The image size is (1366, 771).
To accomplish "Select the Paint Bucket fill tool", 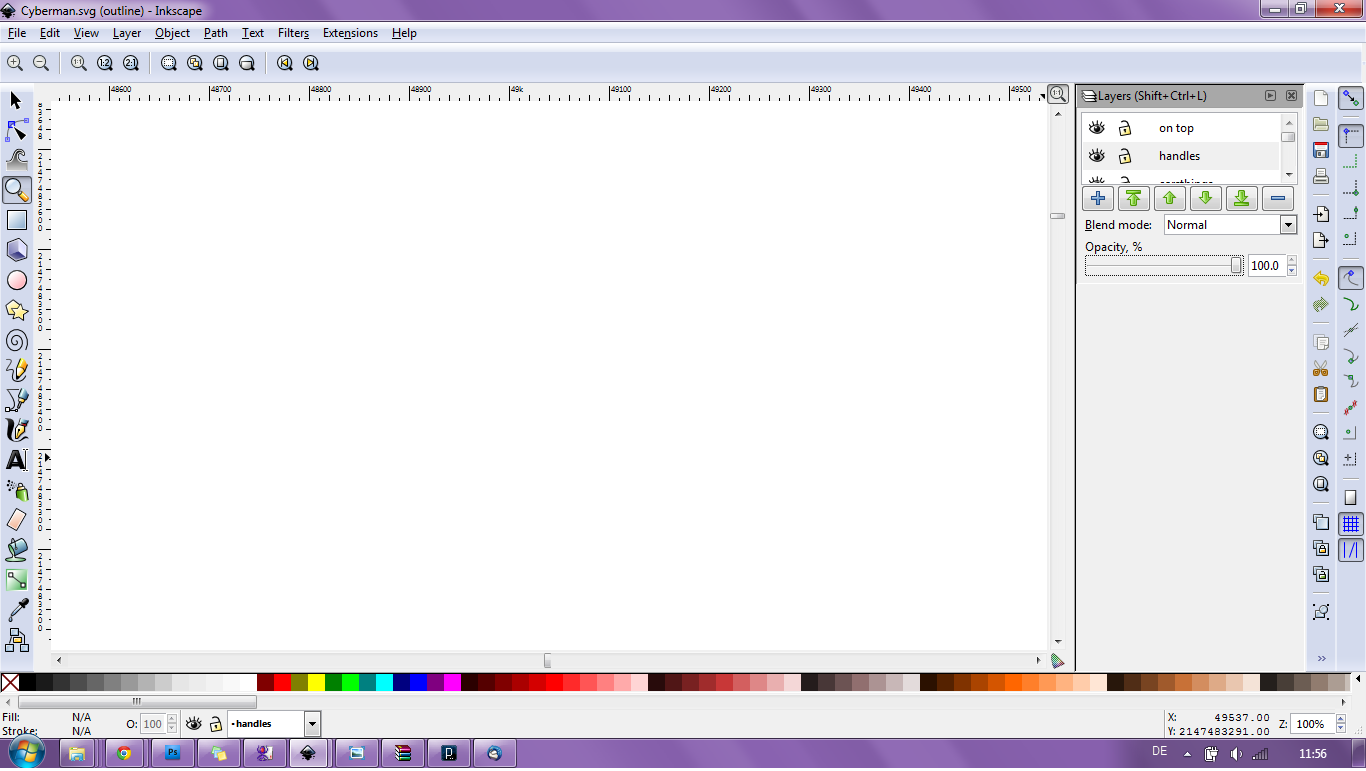I will click(x=16, y=549).
